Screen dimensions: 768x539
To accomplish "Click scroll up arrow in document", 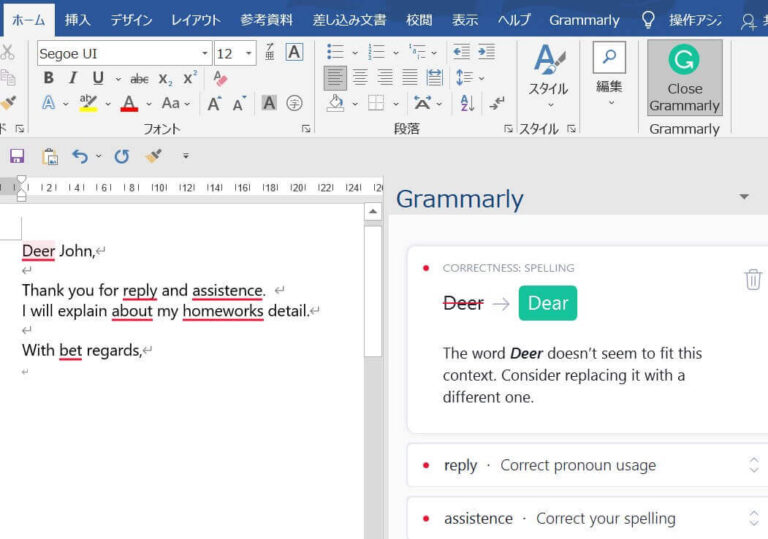I will (x=373, y=212).
